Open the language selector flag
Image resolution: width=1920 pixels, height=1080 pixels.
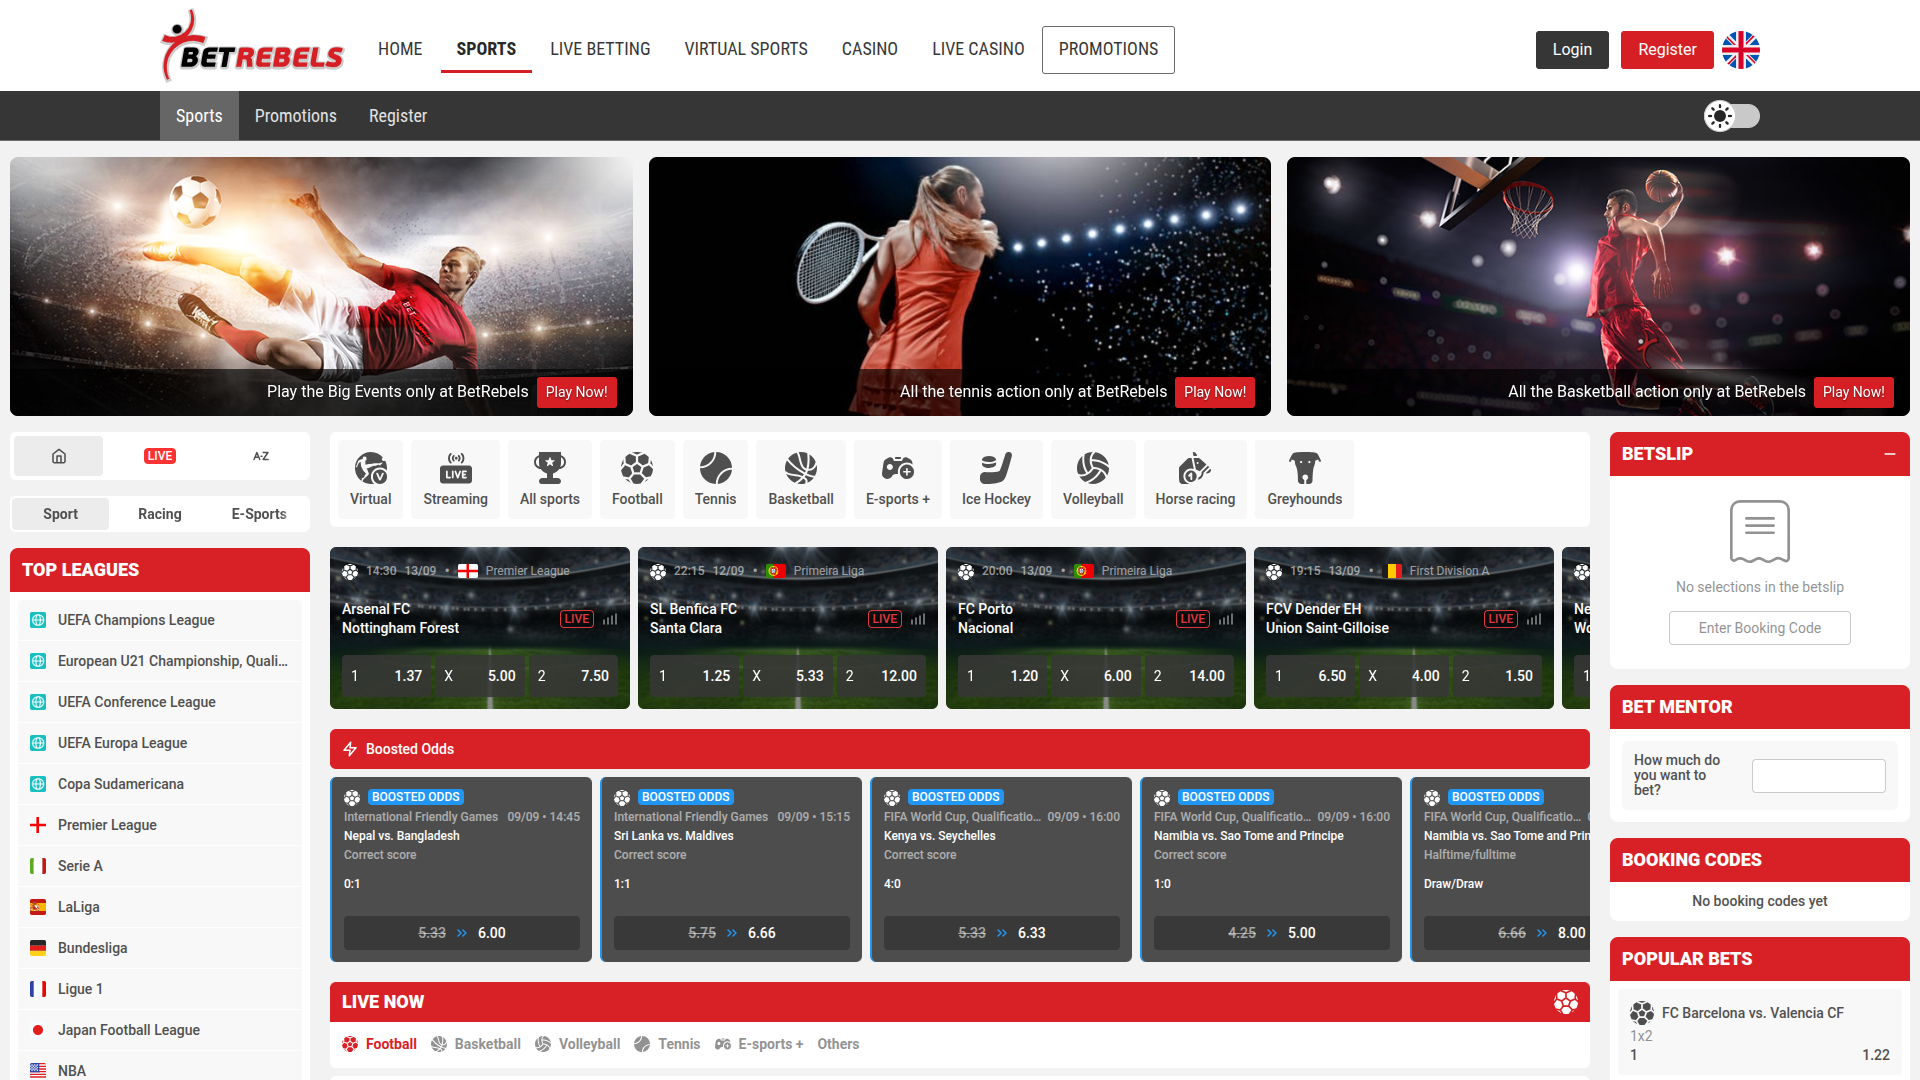(x=1740, y=48)
